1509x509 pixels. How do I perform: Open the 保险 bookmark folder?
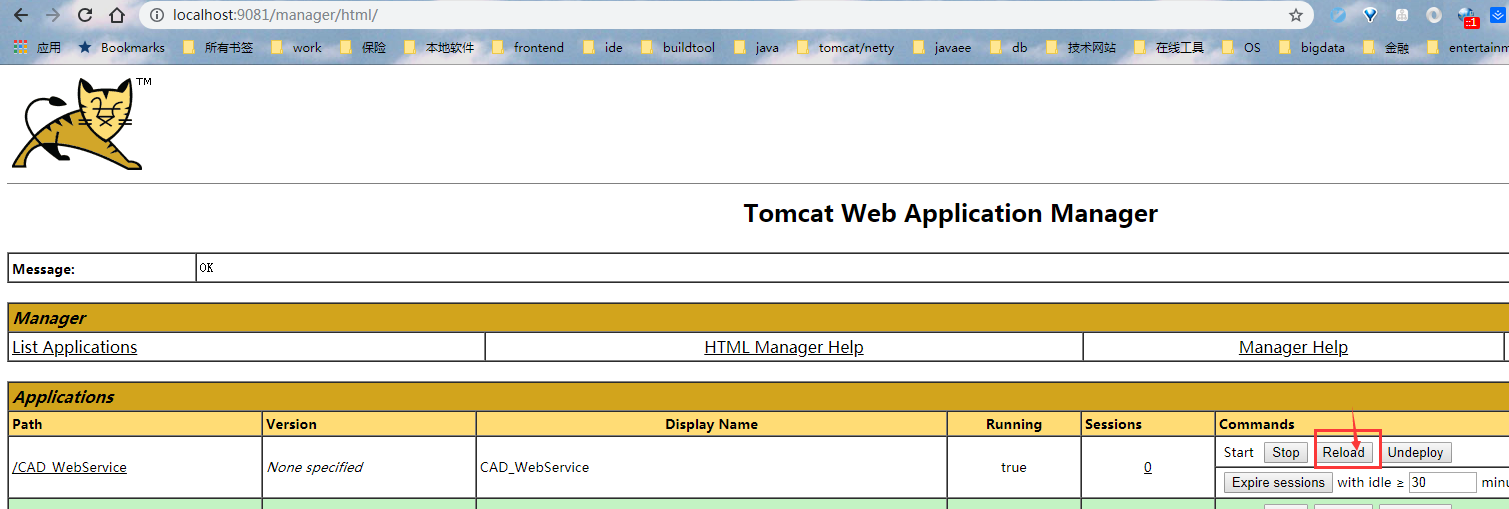click(x=362, y=47)
